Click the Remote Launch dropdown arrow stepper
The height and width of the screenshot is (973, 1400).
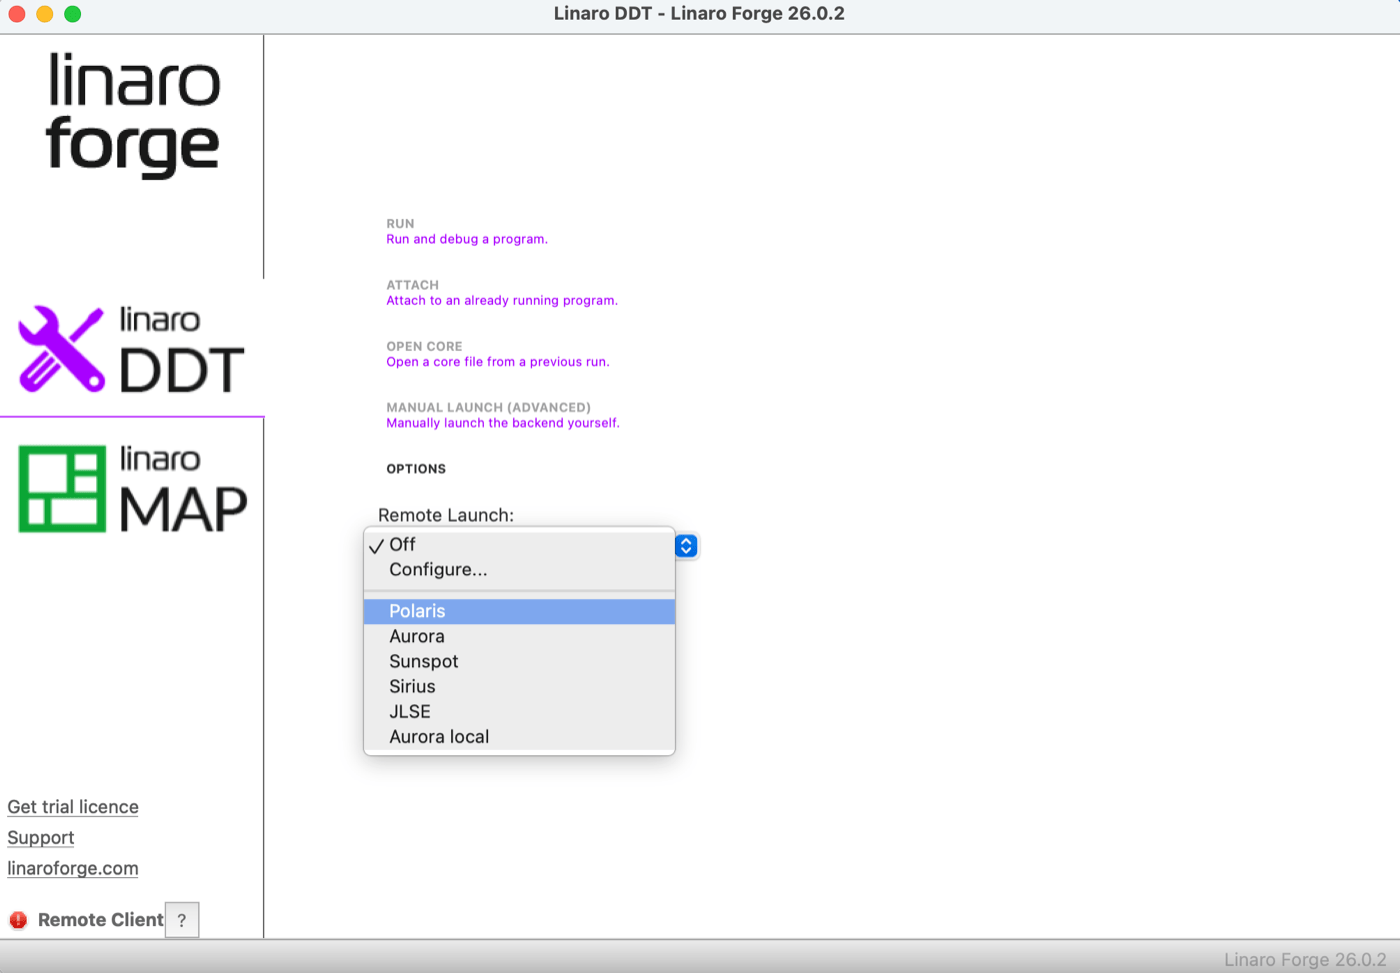pyautogui.click(x=686, y=546)
